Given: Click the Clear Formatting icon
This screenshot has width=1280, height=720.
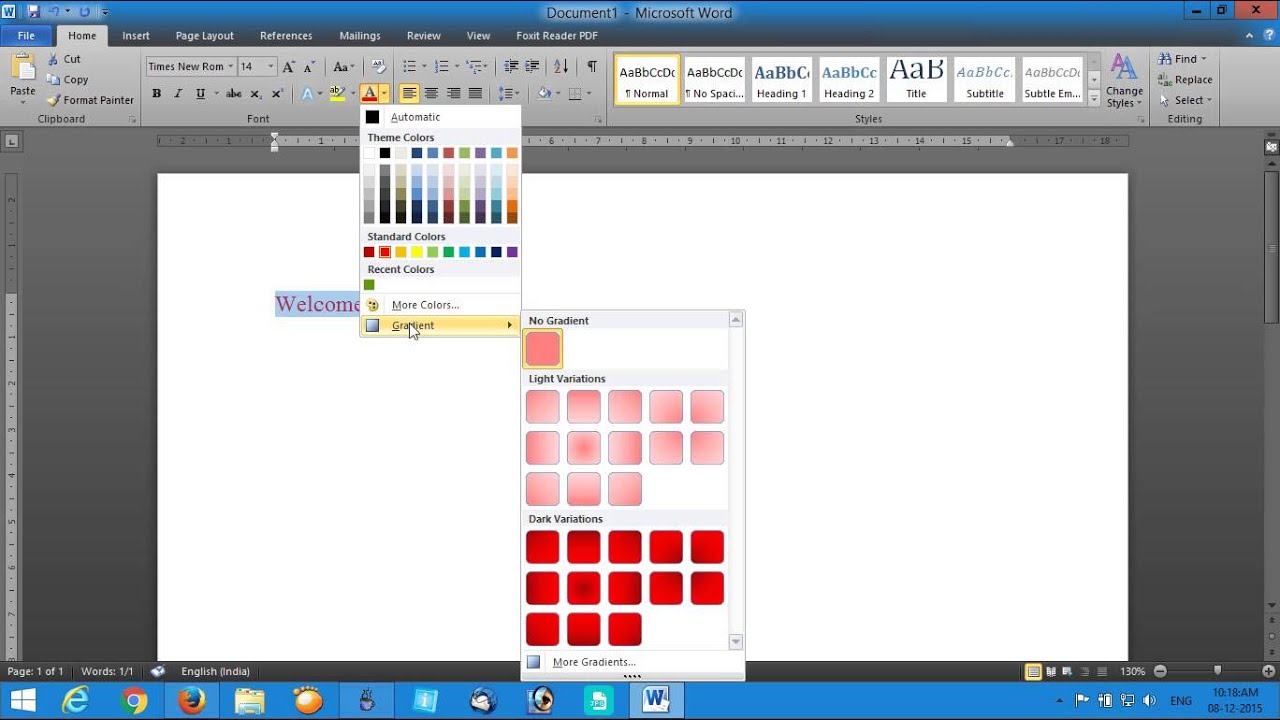Looking at the screenshot, I should tap(378, 67).
